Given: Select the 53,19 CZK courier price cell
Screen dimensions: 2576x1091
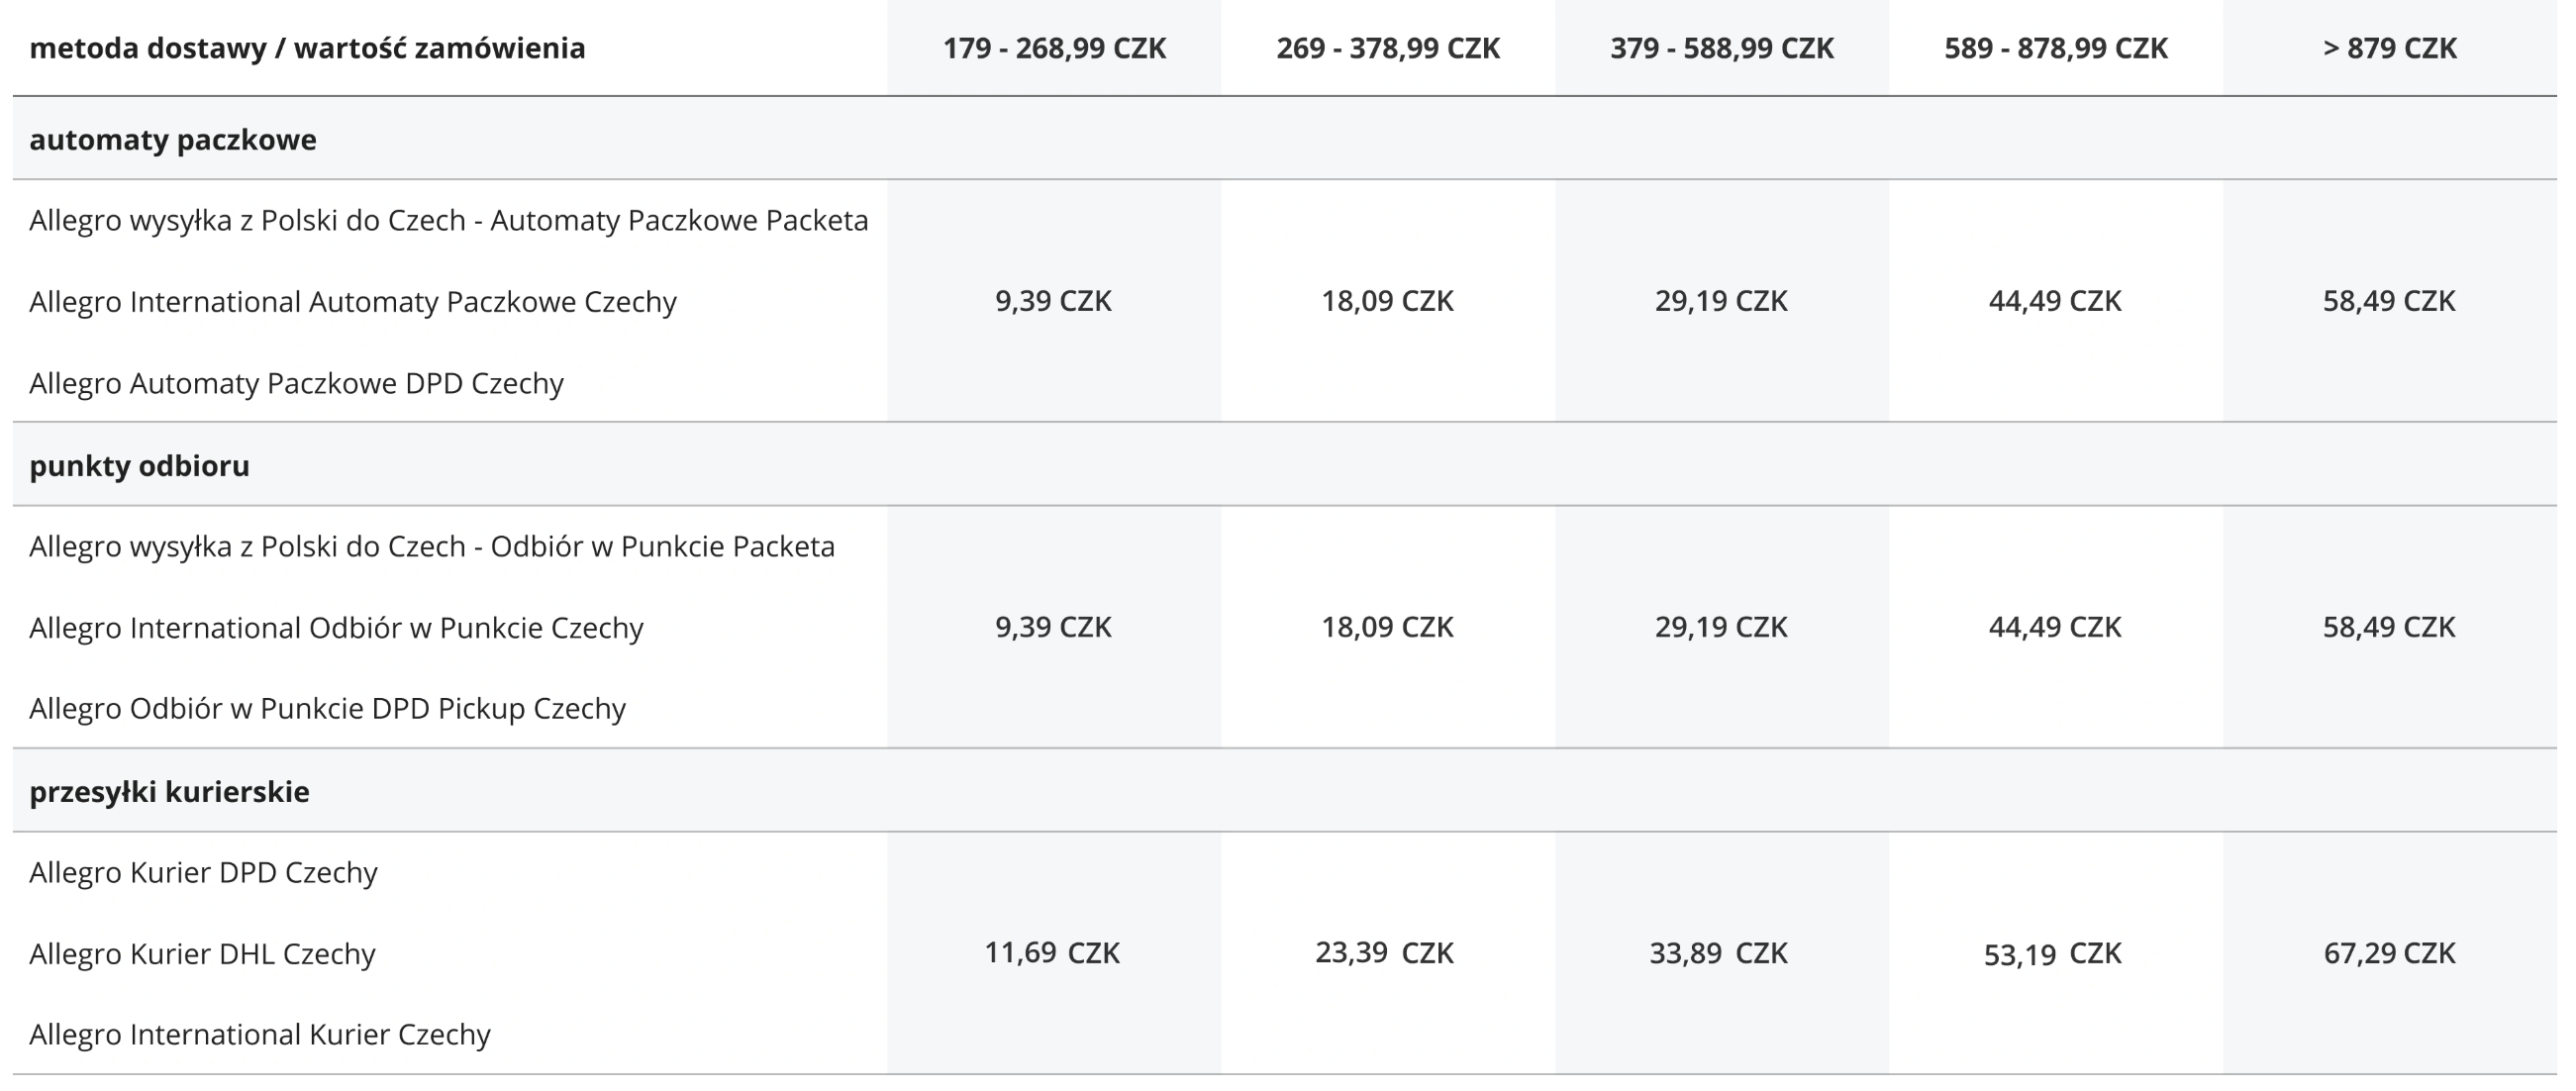Looking at the screenshot, I should [x=2053, y=954].
